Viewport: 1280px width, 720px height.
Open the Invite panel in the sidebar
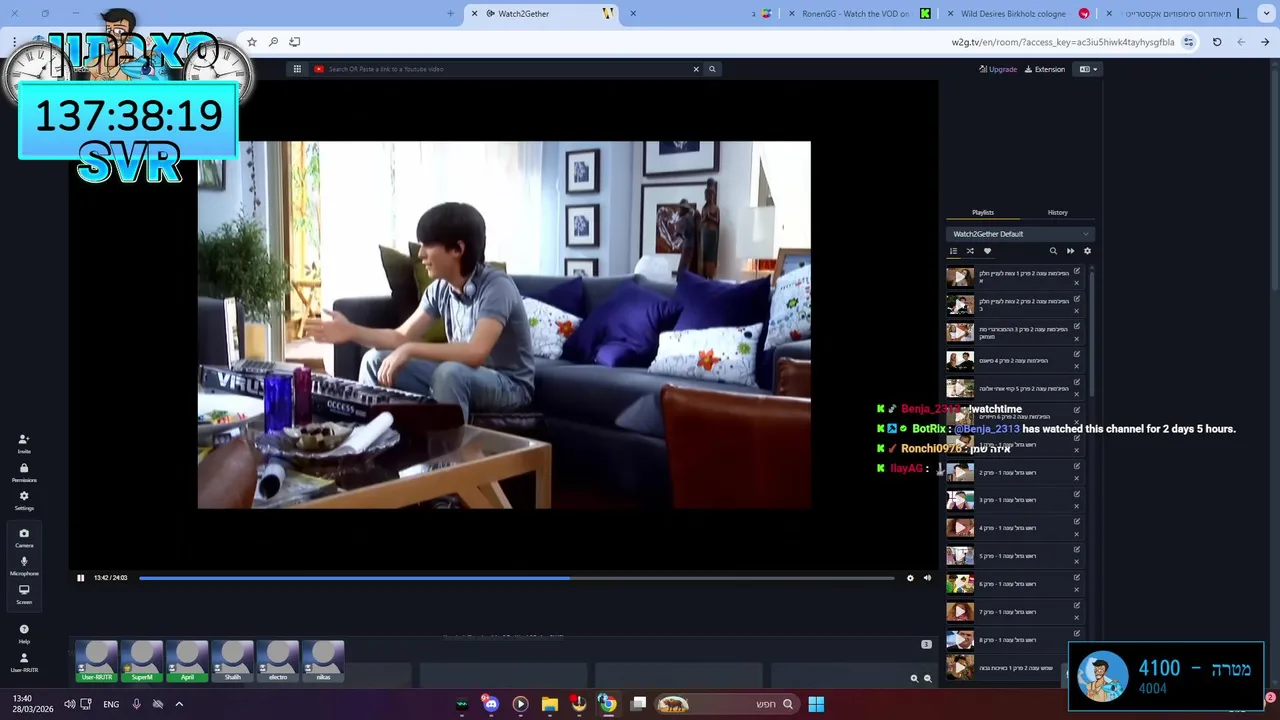click(x=24, y=444)
